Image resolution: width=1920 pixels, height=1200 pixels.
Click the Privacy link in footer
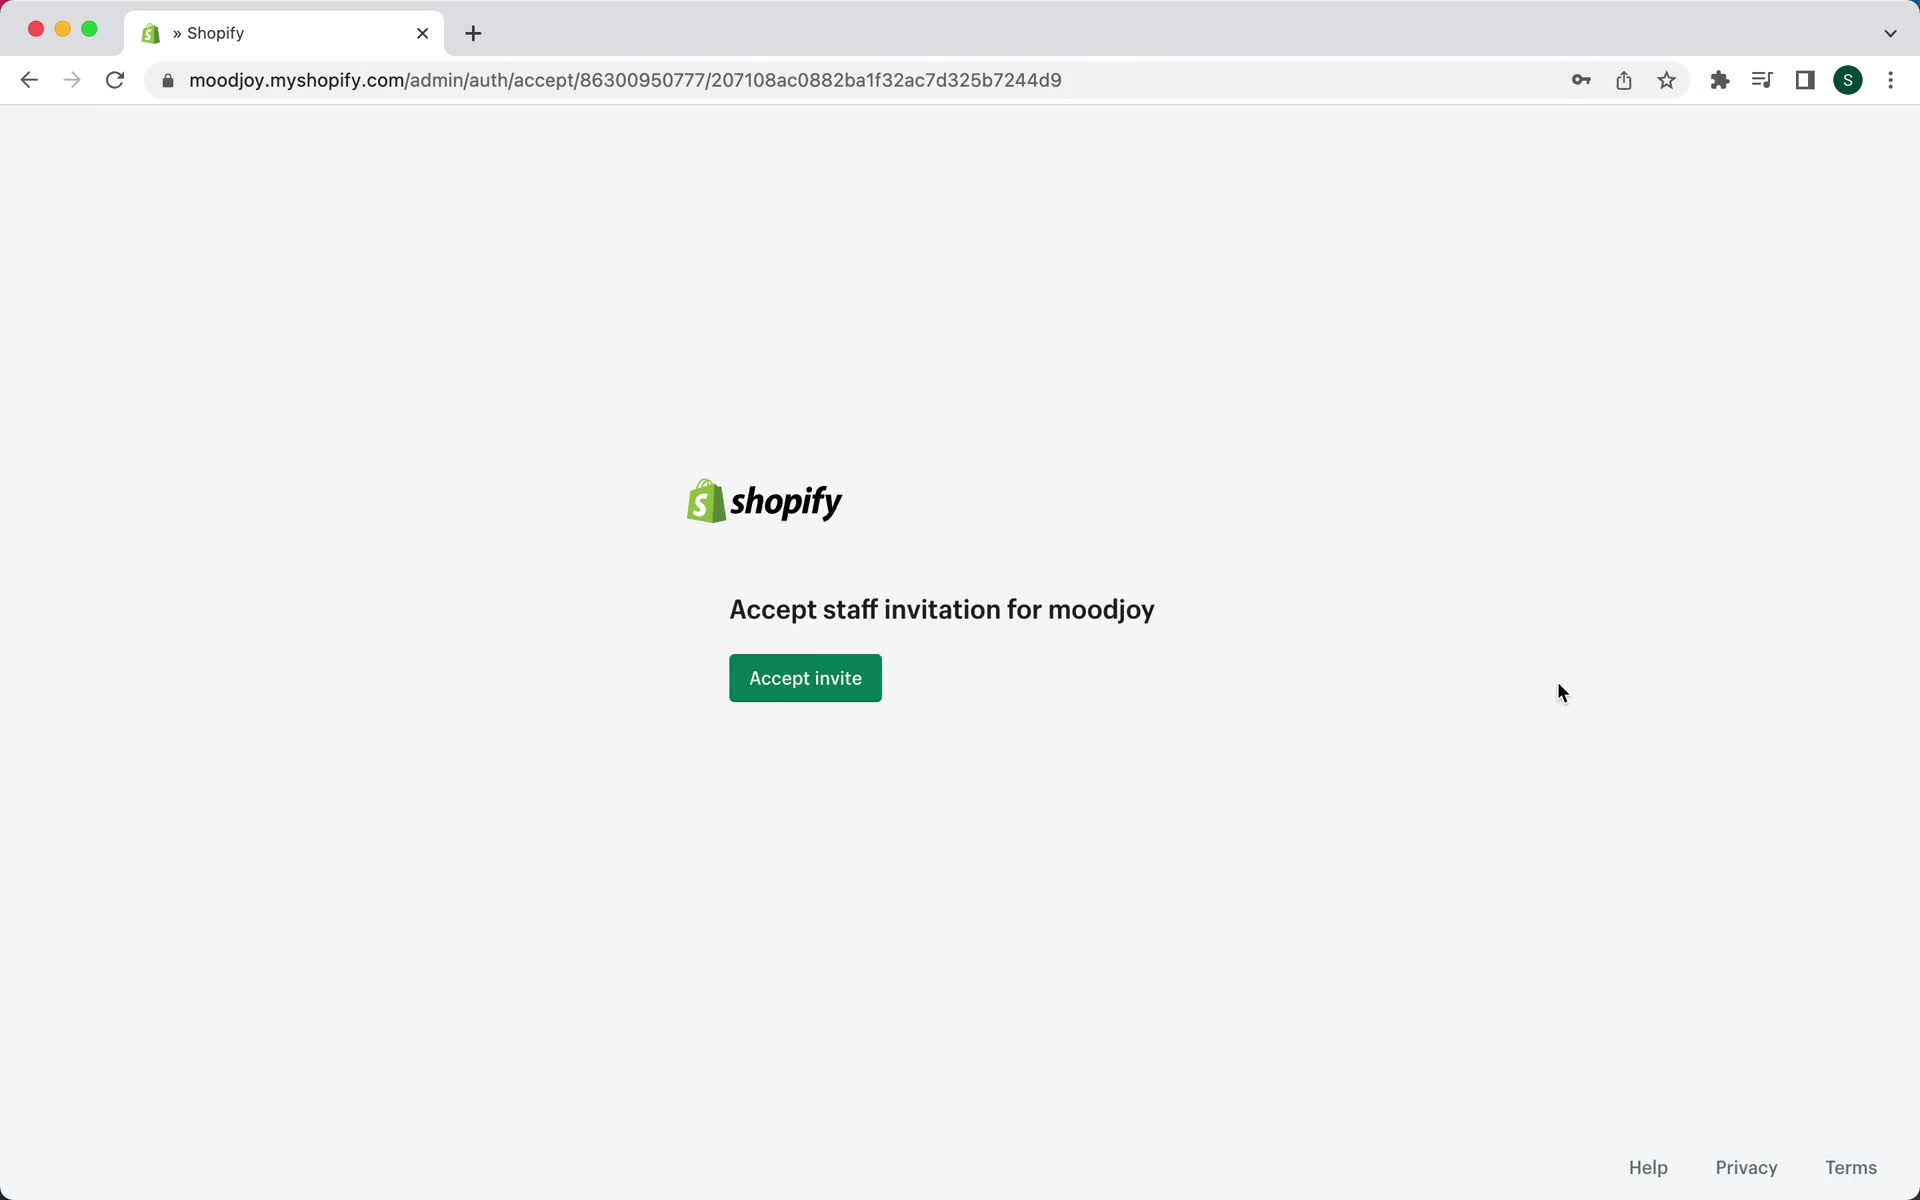point(1747,1167)
